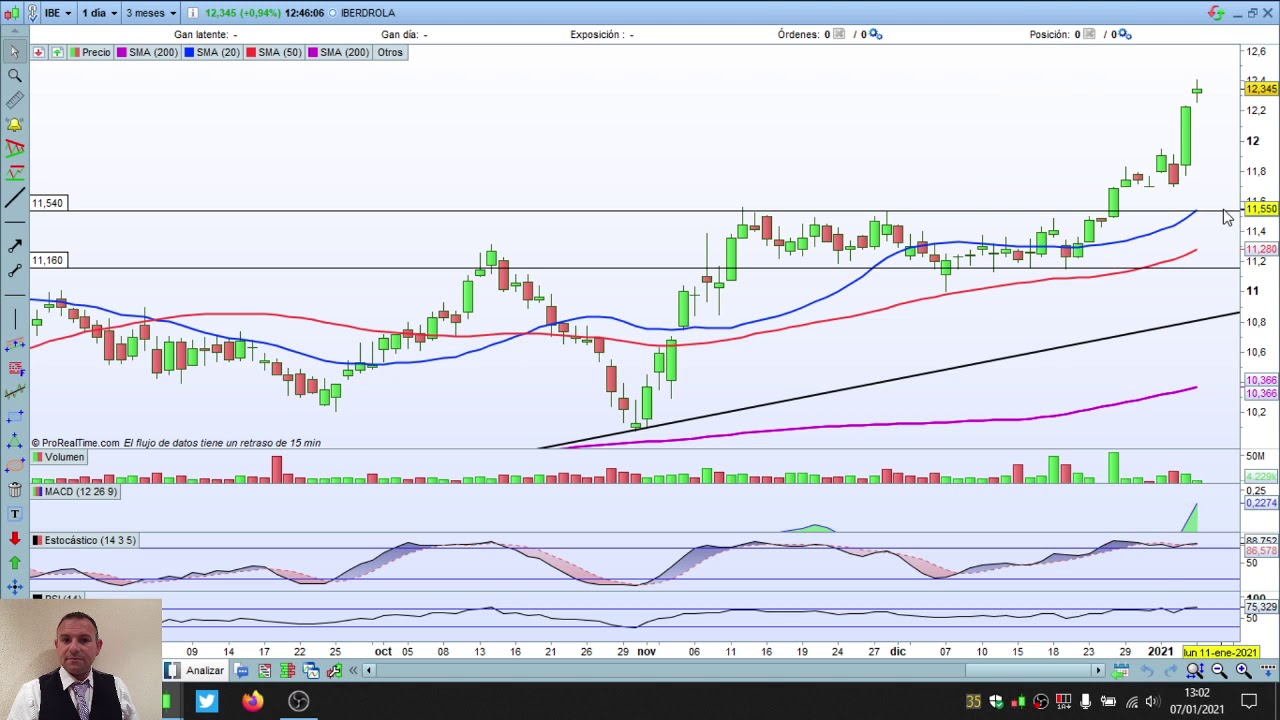Open the SMA (20) indicator label
1280x720 pixels.
[x=212, y=52]
